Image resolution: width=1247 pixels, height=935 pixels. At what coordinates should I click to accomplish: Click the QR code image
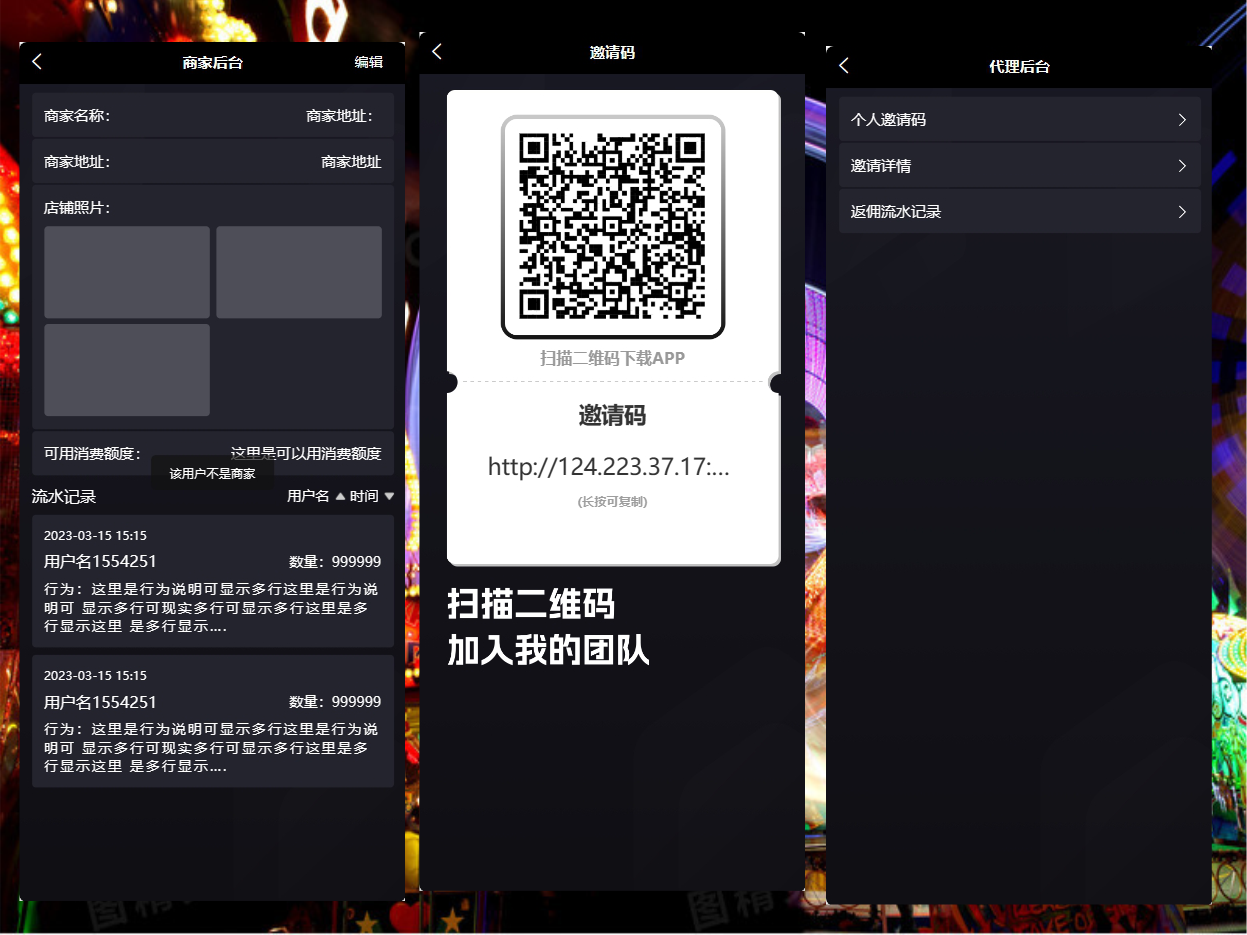(x=612, y=227)
